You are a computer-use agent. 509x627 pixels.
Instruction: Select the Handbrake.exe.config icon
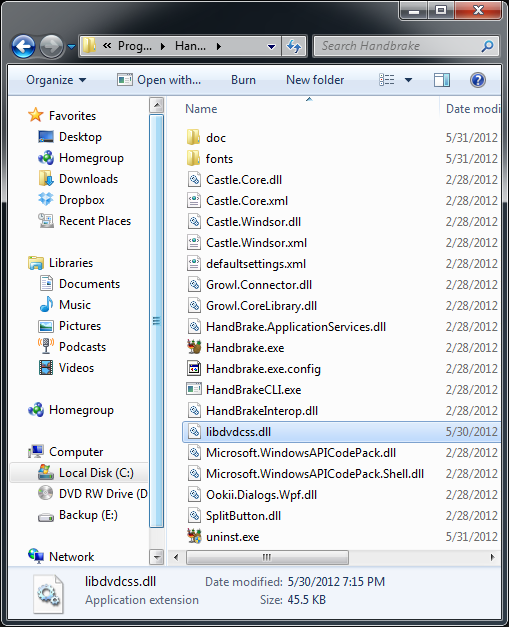(194, 368)
